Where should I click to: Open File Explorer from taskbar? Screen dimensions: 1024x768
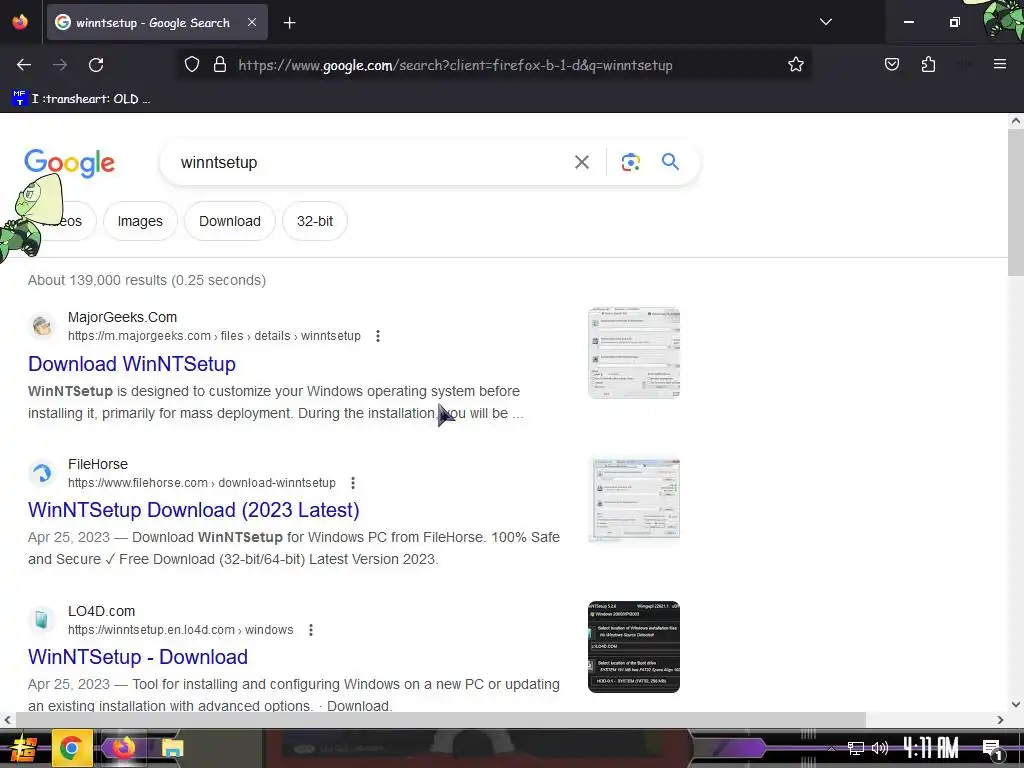point(172,748)
